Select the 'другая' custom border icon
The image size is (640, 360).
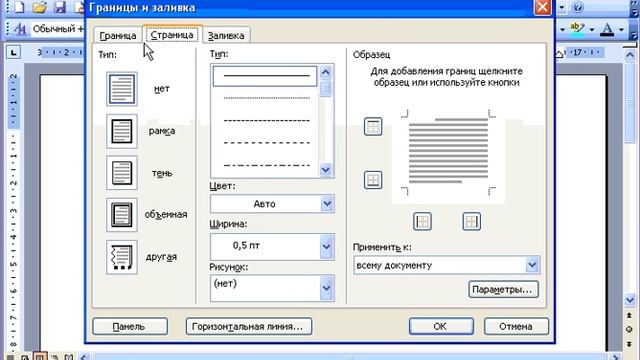(x=122, y=257)
